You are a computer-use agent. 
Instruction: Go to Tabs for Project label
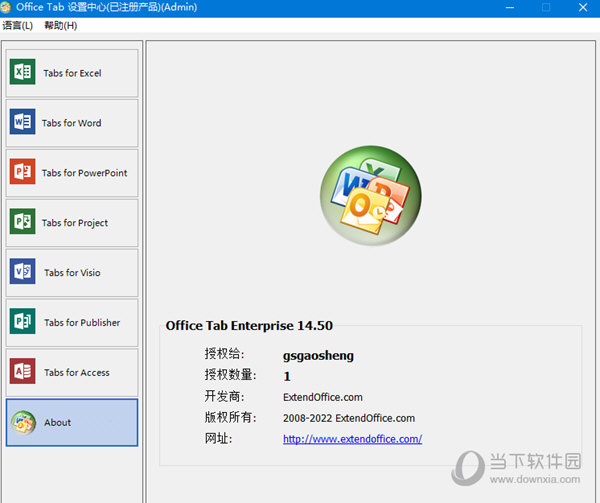[x=75, y=223]
